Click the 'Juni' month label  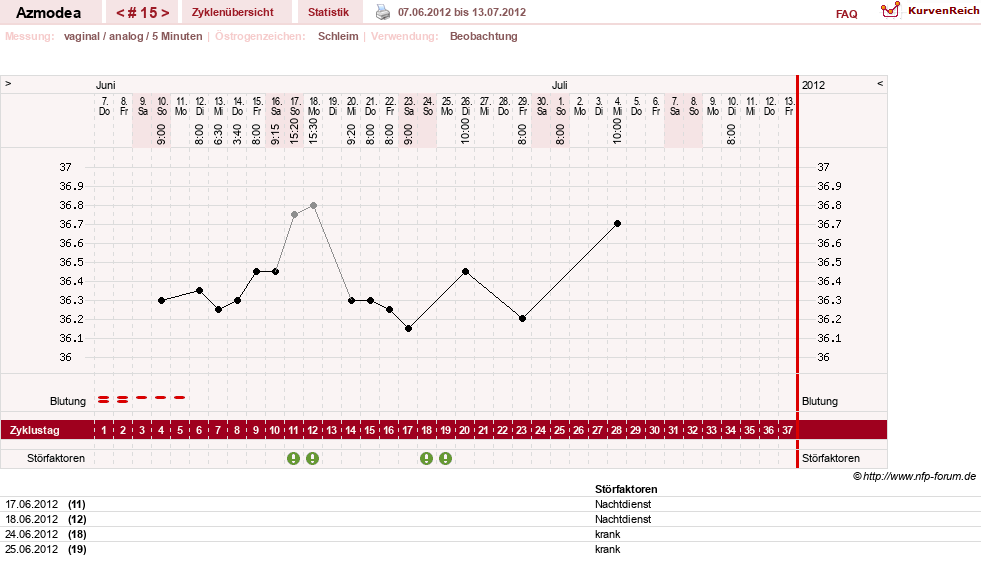[x=106, y=85]
